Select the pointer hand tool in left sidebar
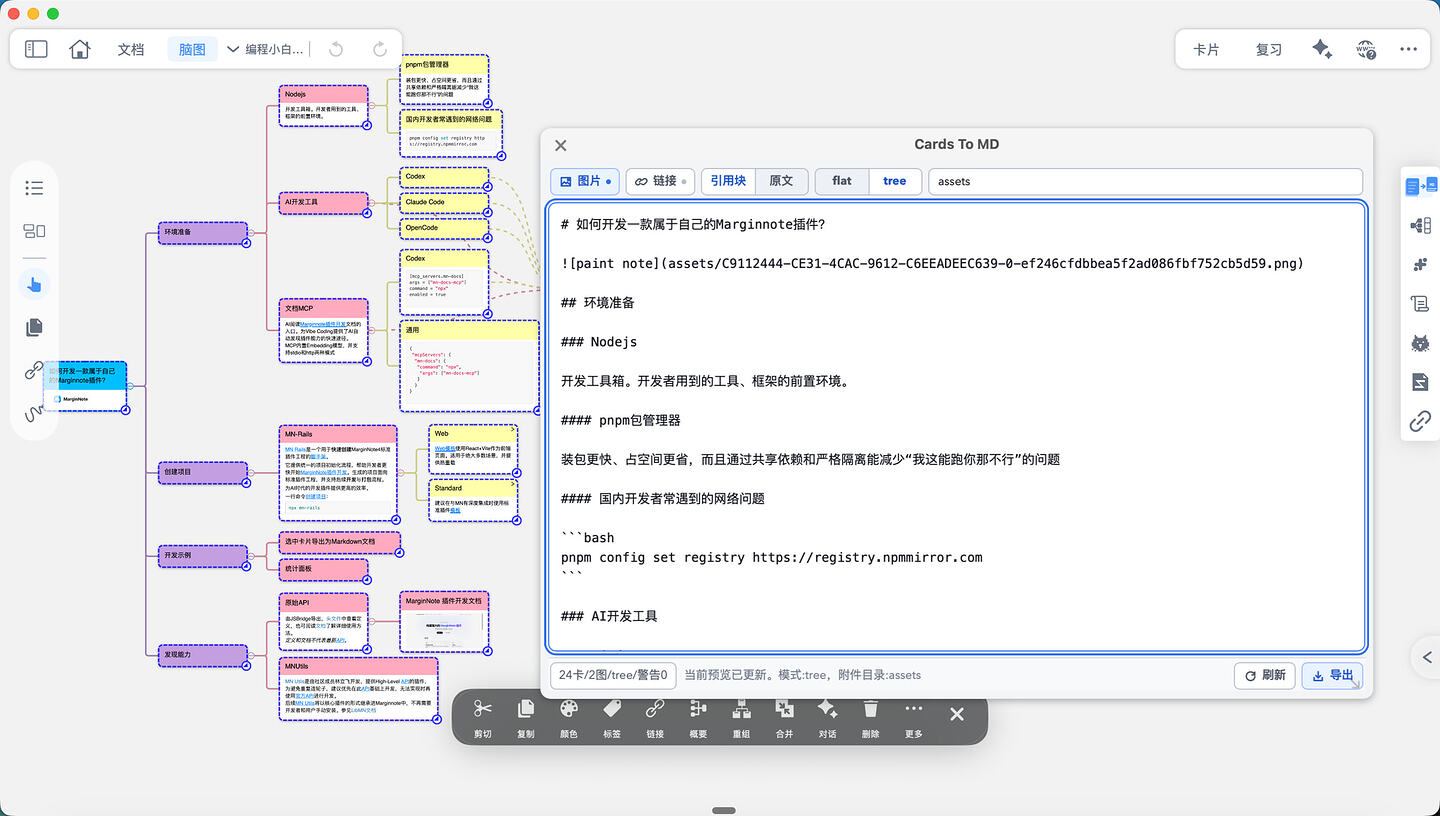 pyautogui.click(x=35, y=285)
